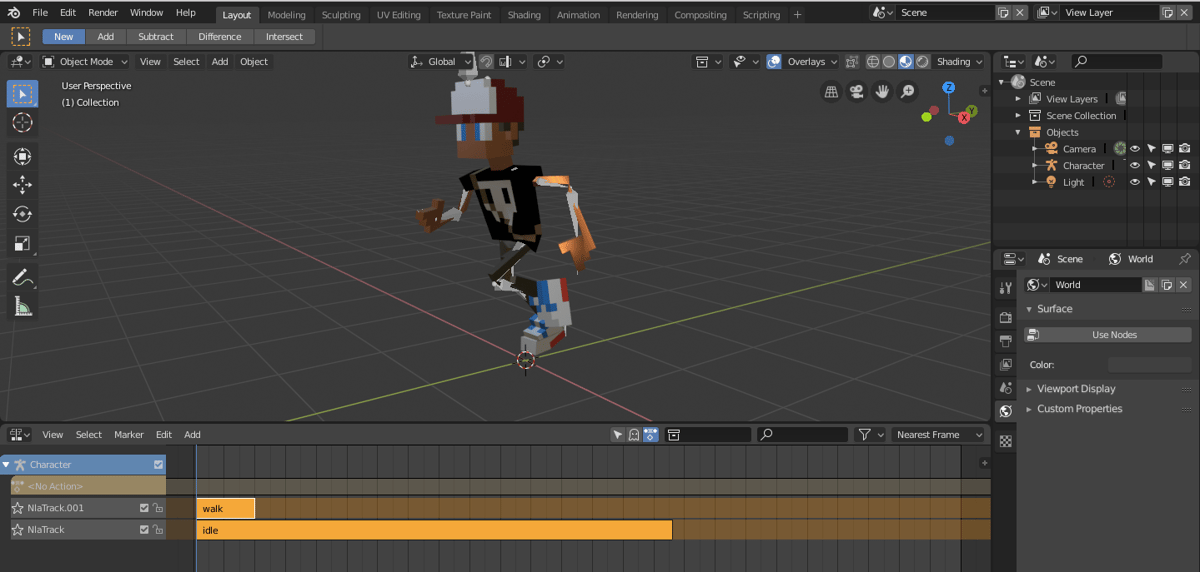The image size is (1200, 572).
Task: Click the Use Nodes button
Action: click(x=1108, y=335)
